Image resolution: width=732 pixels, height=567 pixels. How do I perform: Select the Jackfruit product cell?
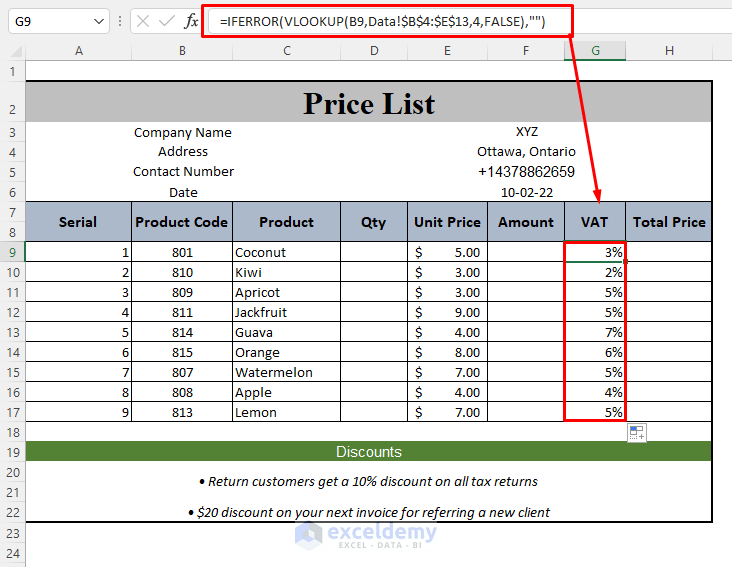coord(287,313)
